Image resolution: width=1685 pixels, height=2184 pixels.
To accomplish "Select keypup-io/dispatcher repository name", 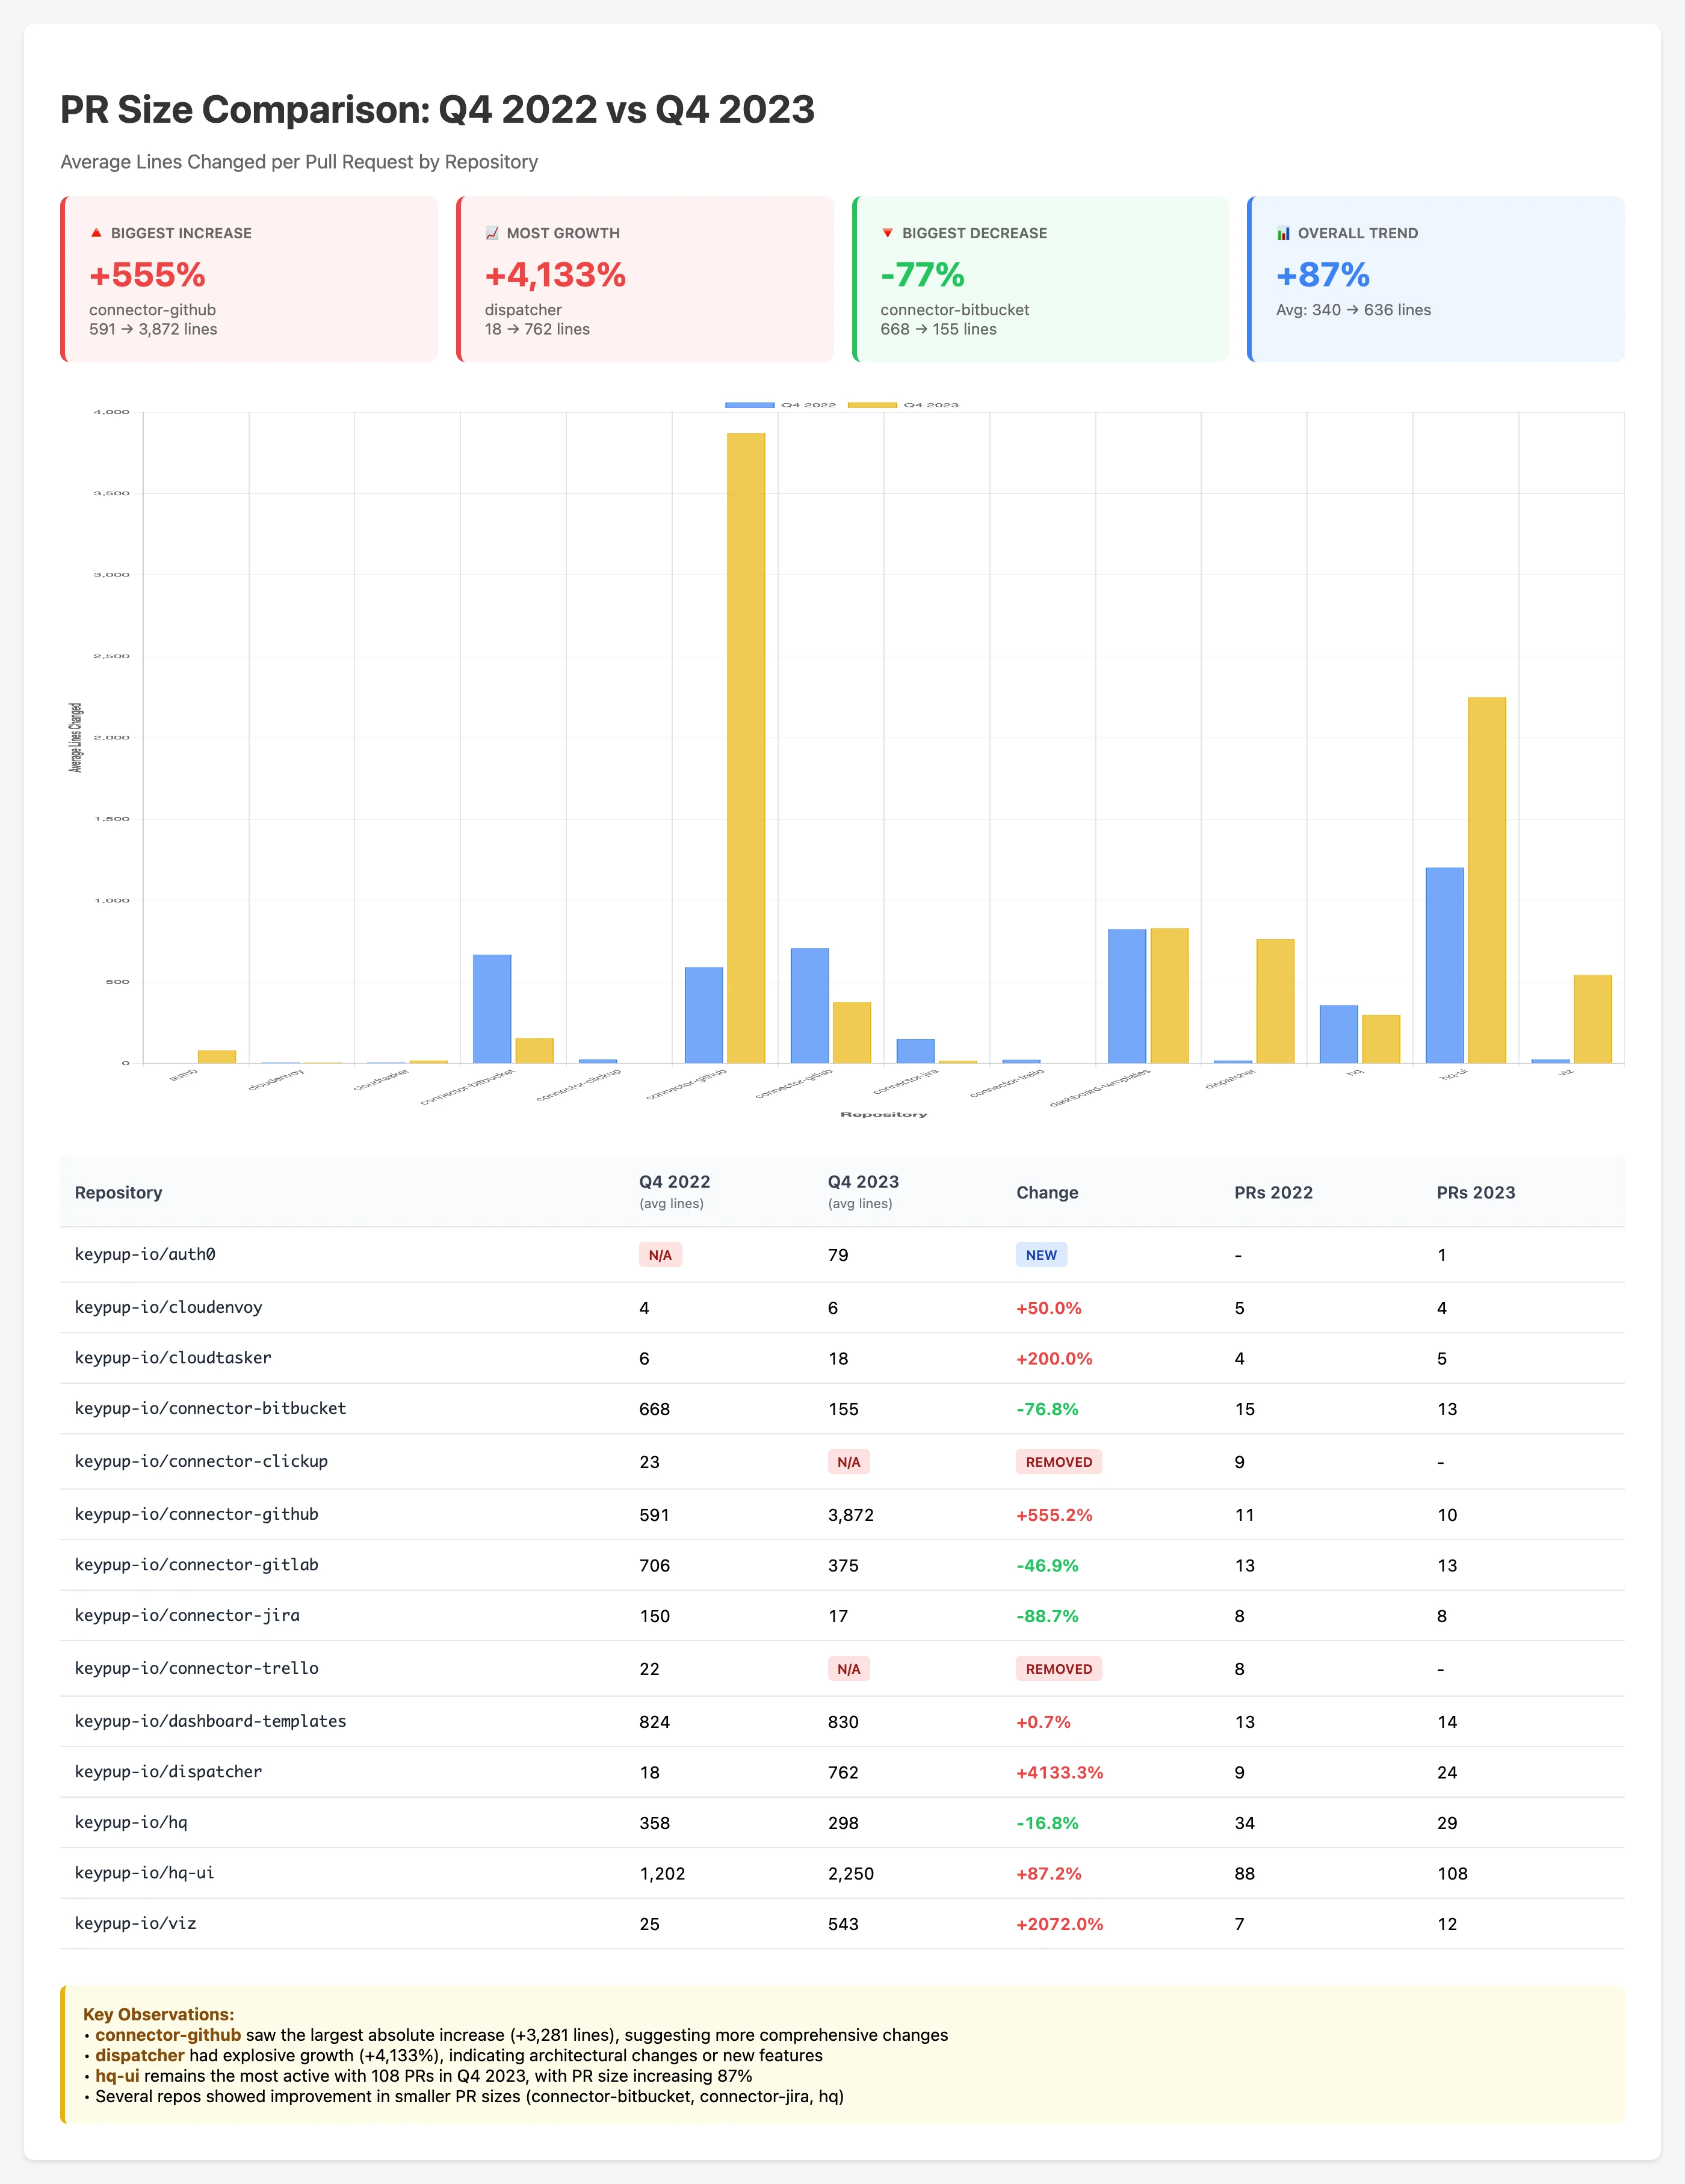I will [x=168, y=1771].
